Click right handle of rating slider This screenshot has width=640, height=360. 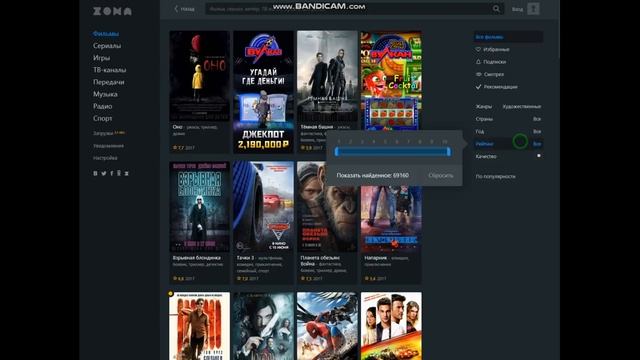pyautogui.click(x=449, y=151)
